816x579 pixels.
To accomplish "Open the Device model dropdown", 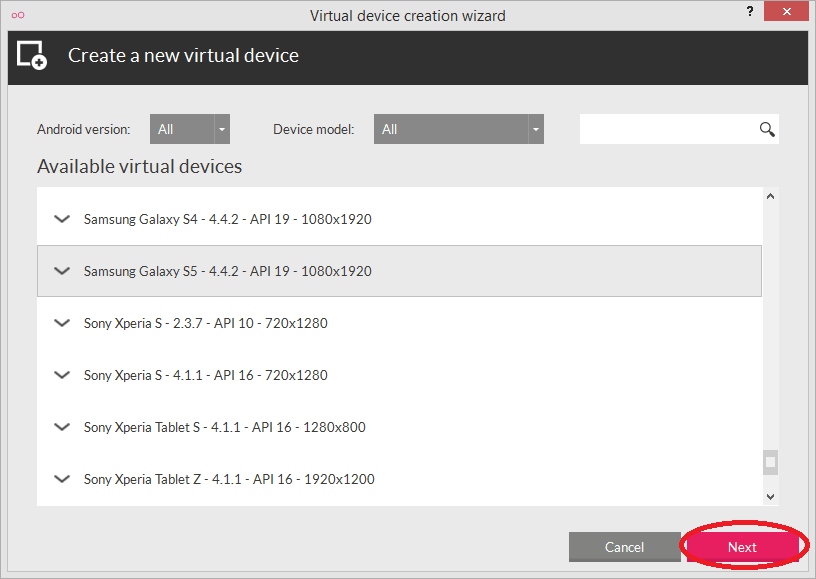I will [x=458, y=129].
